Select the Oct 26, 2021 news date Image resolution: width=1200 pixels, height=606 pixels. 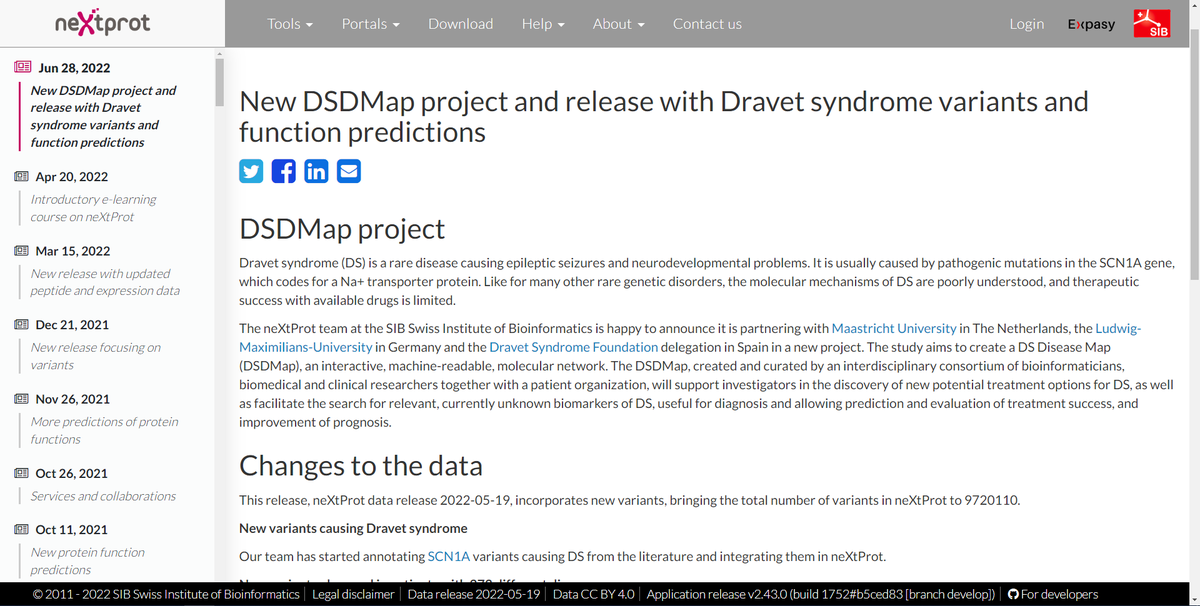(71, 474)
